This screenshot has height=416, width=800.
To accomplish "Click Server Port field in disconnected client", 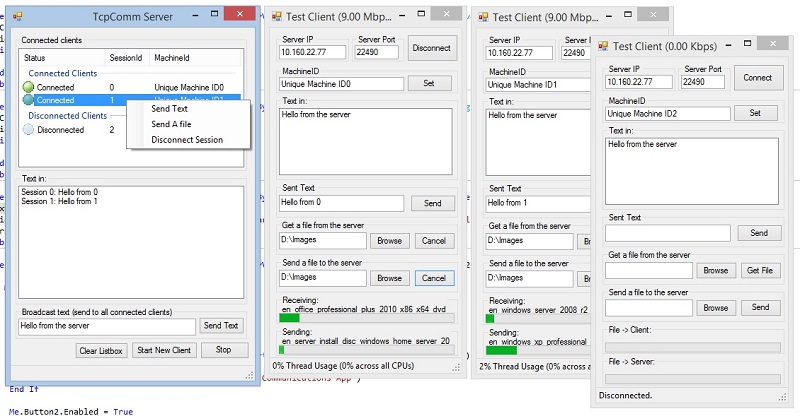I will tap(703, 82).
